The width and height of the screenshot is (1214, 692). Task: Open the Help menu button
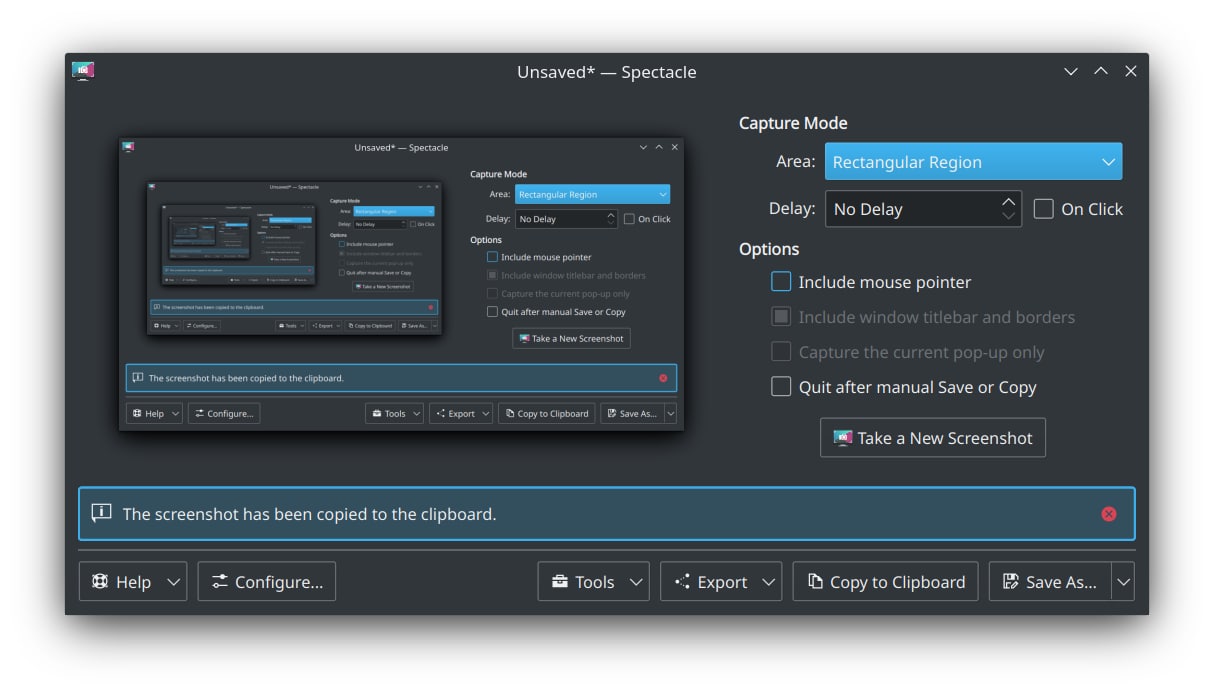point(132,582)
